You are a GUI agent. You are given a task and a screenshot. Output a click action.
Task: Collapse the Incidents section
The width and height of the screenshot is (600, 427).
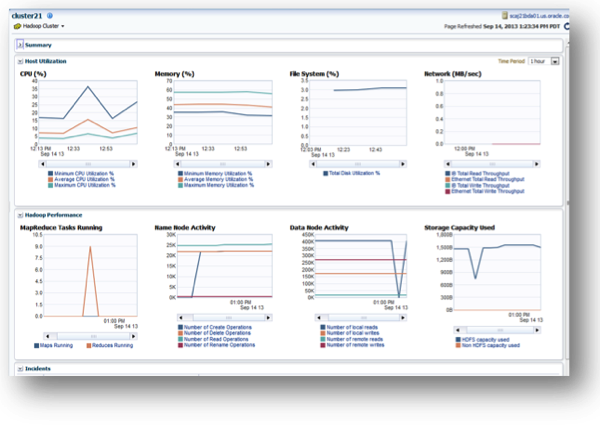pyautogui.click(x=20, y=369)
